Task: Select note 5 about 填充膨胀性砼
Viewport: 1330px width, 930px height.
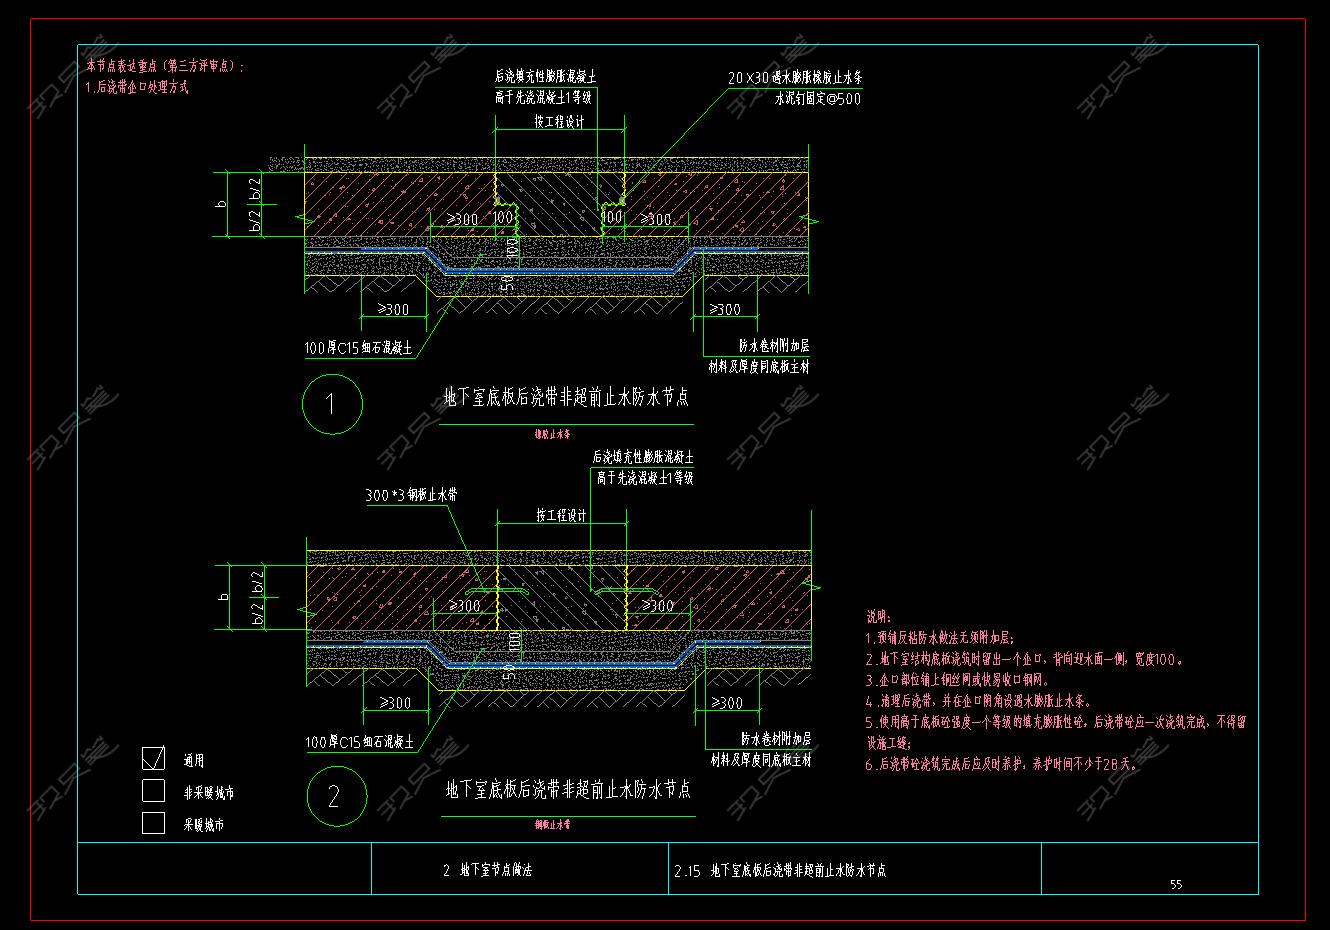Action: coord(1056,722)
